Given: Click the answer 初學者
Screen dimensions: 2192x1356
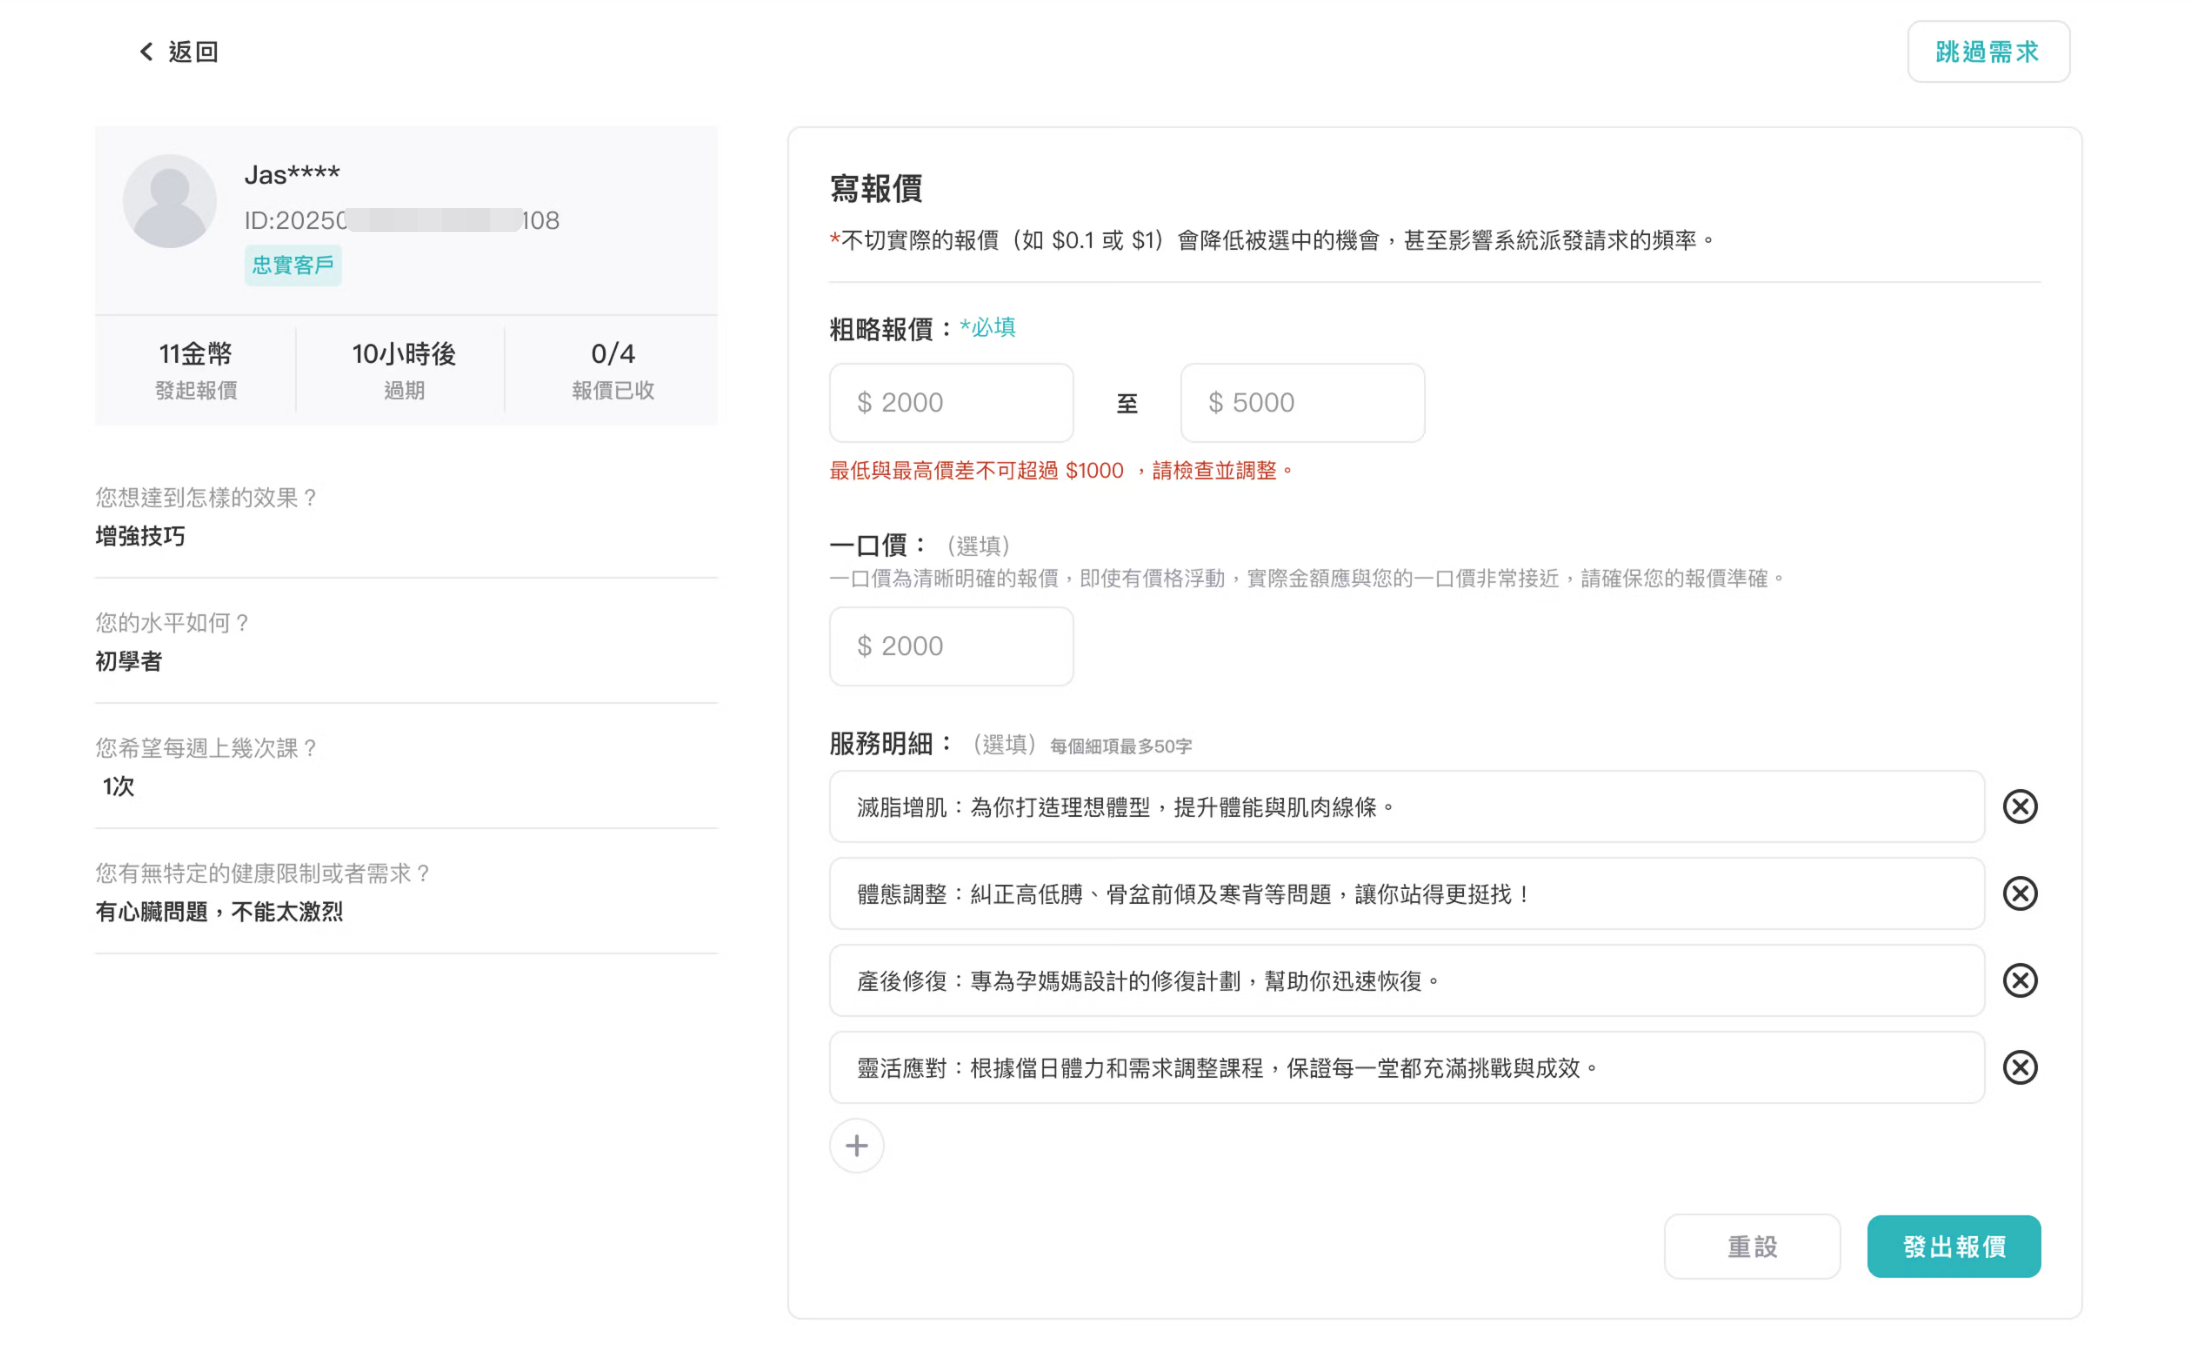Looking at the screenshot, I should 128,661.
